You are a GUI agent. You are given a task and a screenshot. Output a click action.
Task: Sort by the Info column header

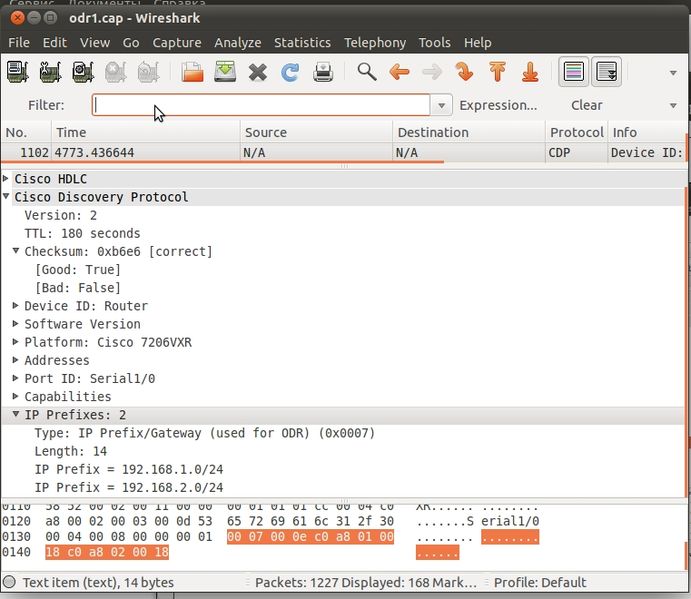point(647,132)
